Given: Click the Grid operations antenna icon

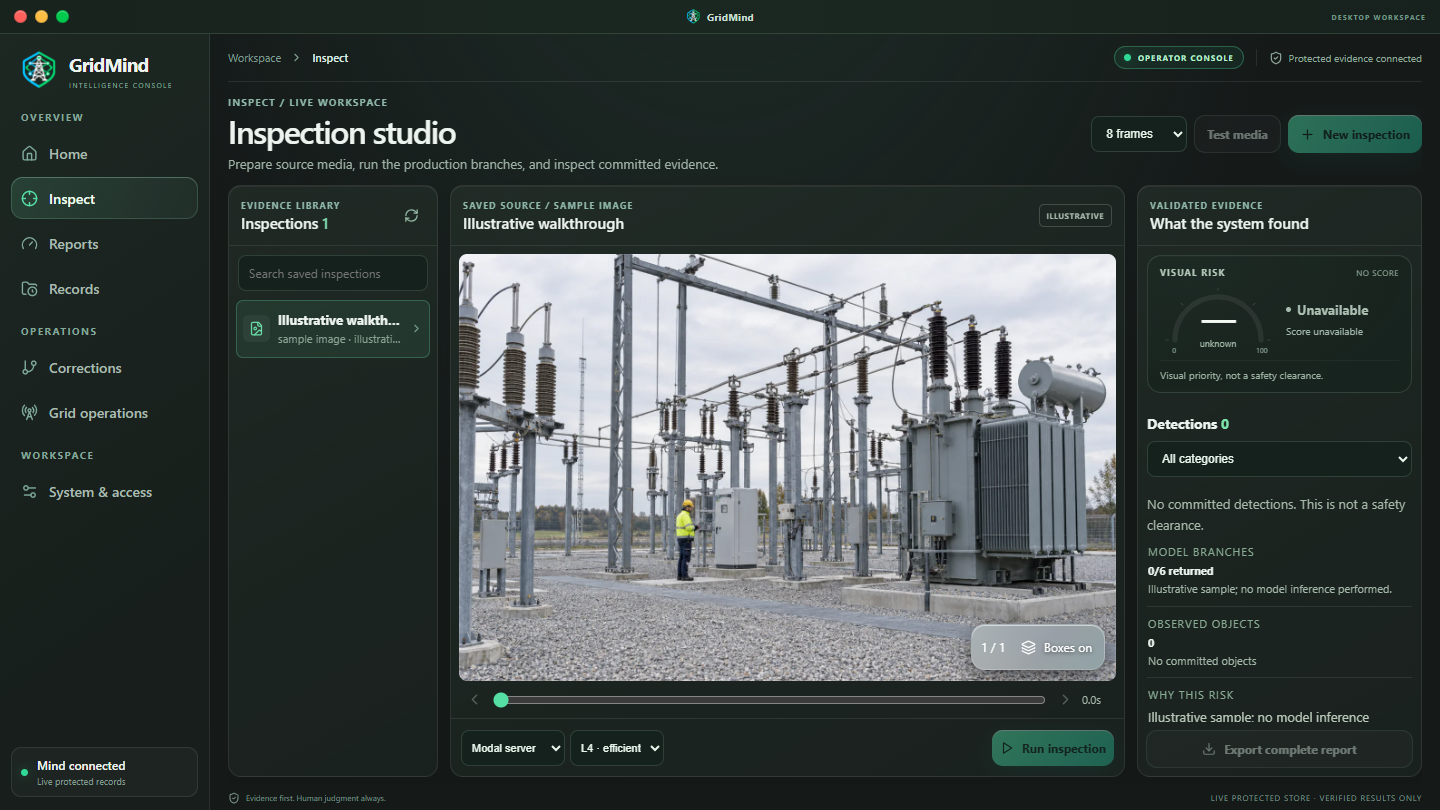Looking at the screenshot, I should tap(30, 413).
